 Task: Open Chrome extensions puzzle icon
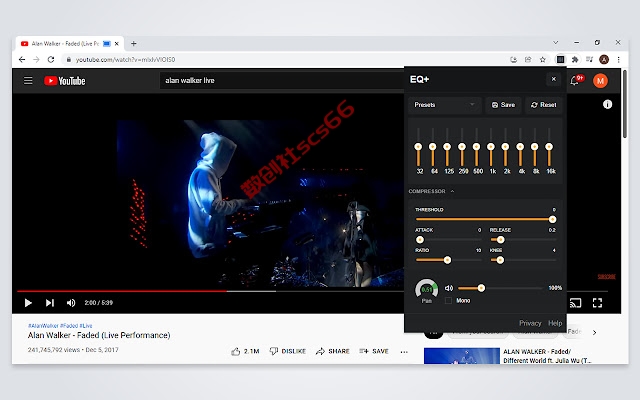point(575,60)
